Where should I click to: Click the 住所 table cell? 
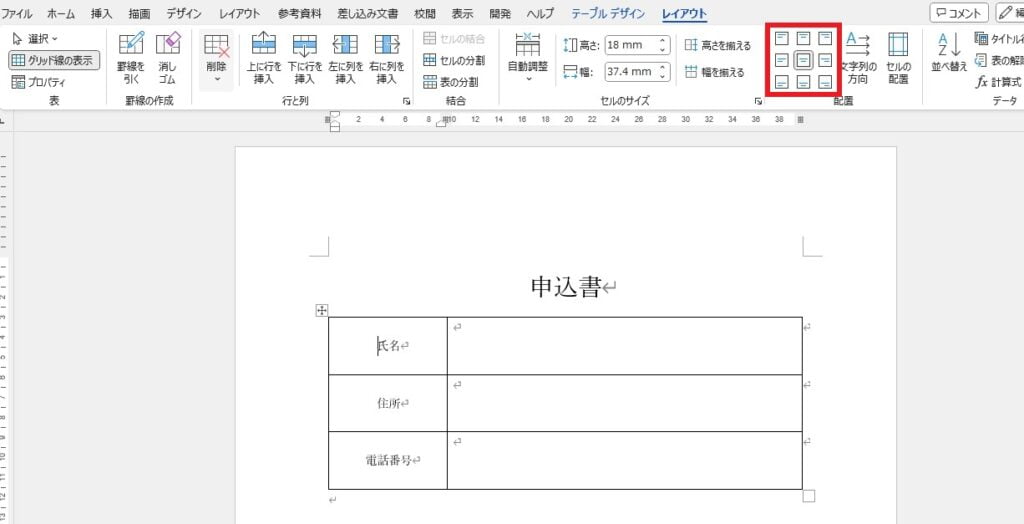point(388,403)
